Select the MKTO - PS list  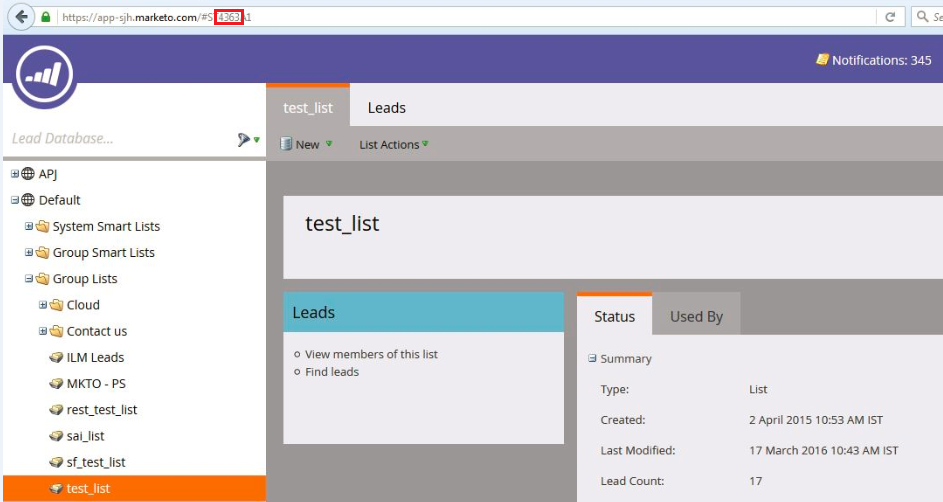pyautogui.click(x=96, y=384)
